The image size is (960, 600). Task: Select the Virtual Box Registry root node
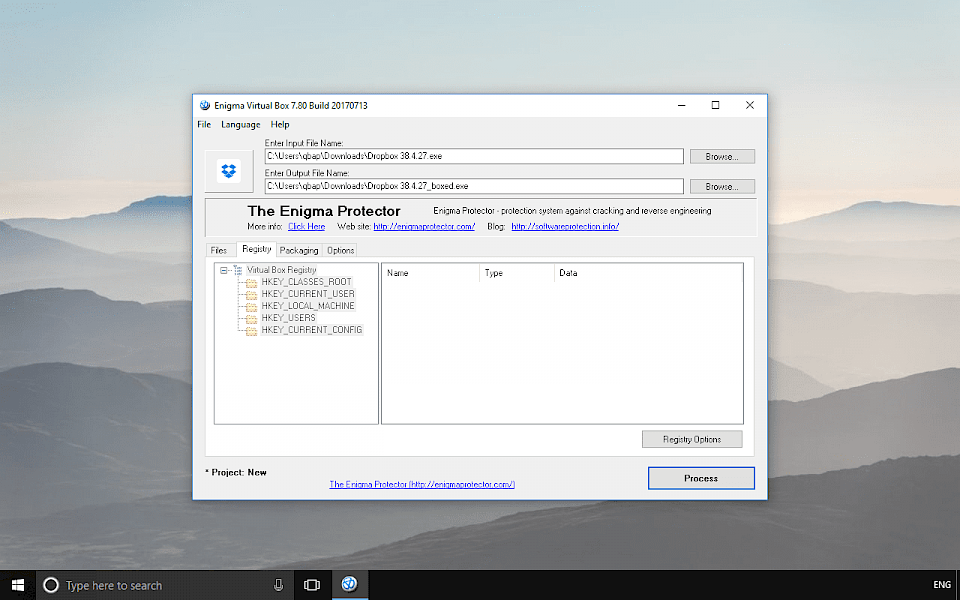pyautogui.click(x=282, y=270)
